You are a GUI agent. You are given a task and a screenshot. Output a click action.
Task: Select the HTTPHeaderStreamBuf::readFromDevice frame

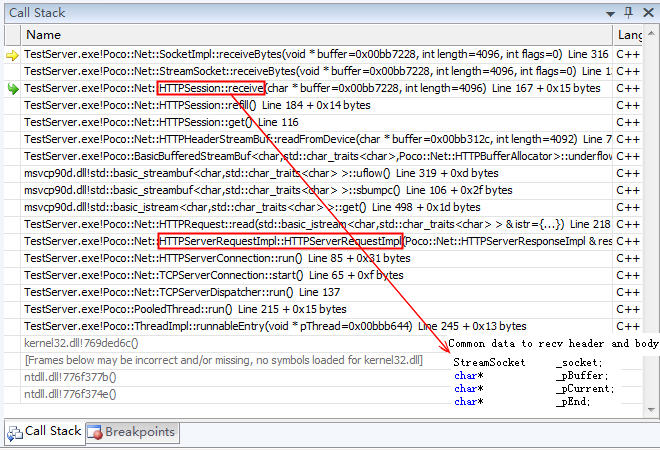tap(300, 139)
